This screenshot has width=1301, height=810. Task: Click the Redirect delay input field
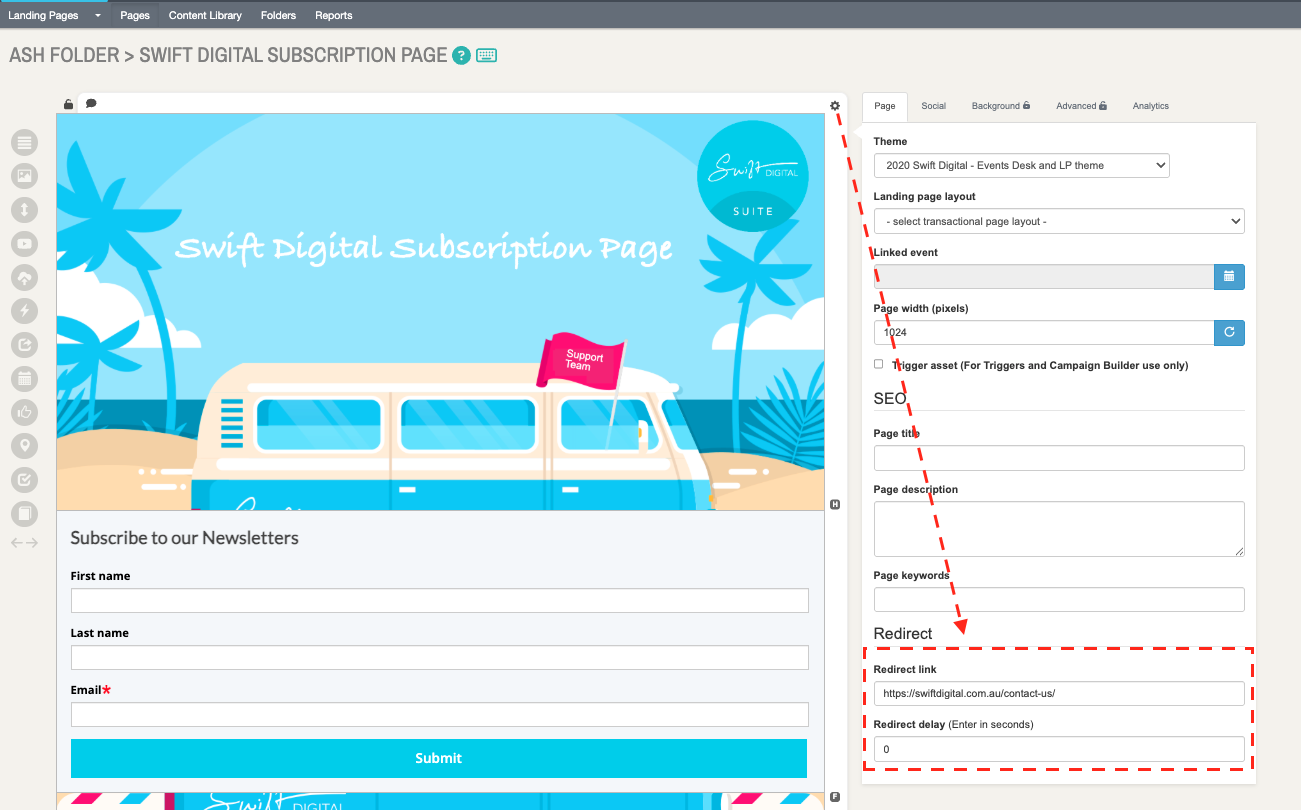[x=1059, y=749]
